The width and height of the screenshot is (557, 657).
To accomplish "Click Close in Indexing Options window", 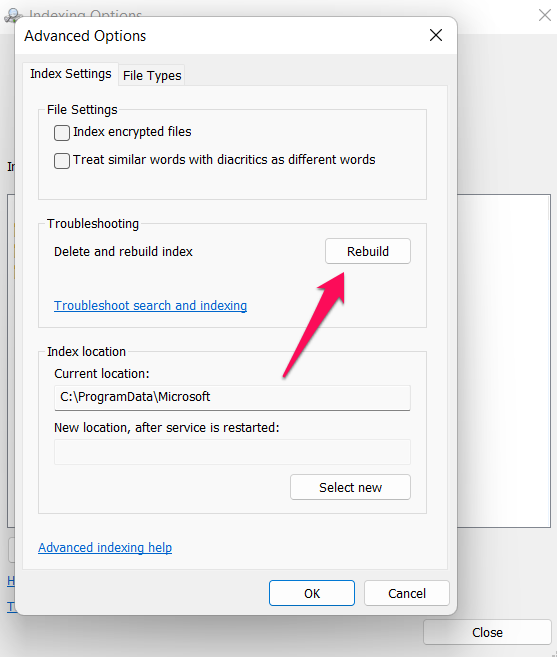I will point(487,632).
